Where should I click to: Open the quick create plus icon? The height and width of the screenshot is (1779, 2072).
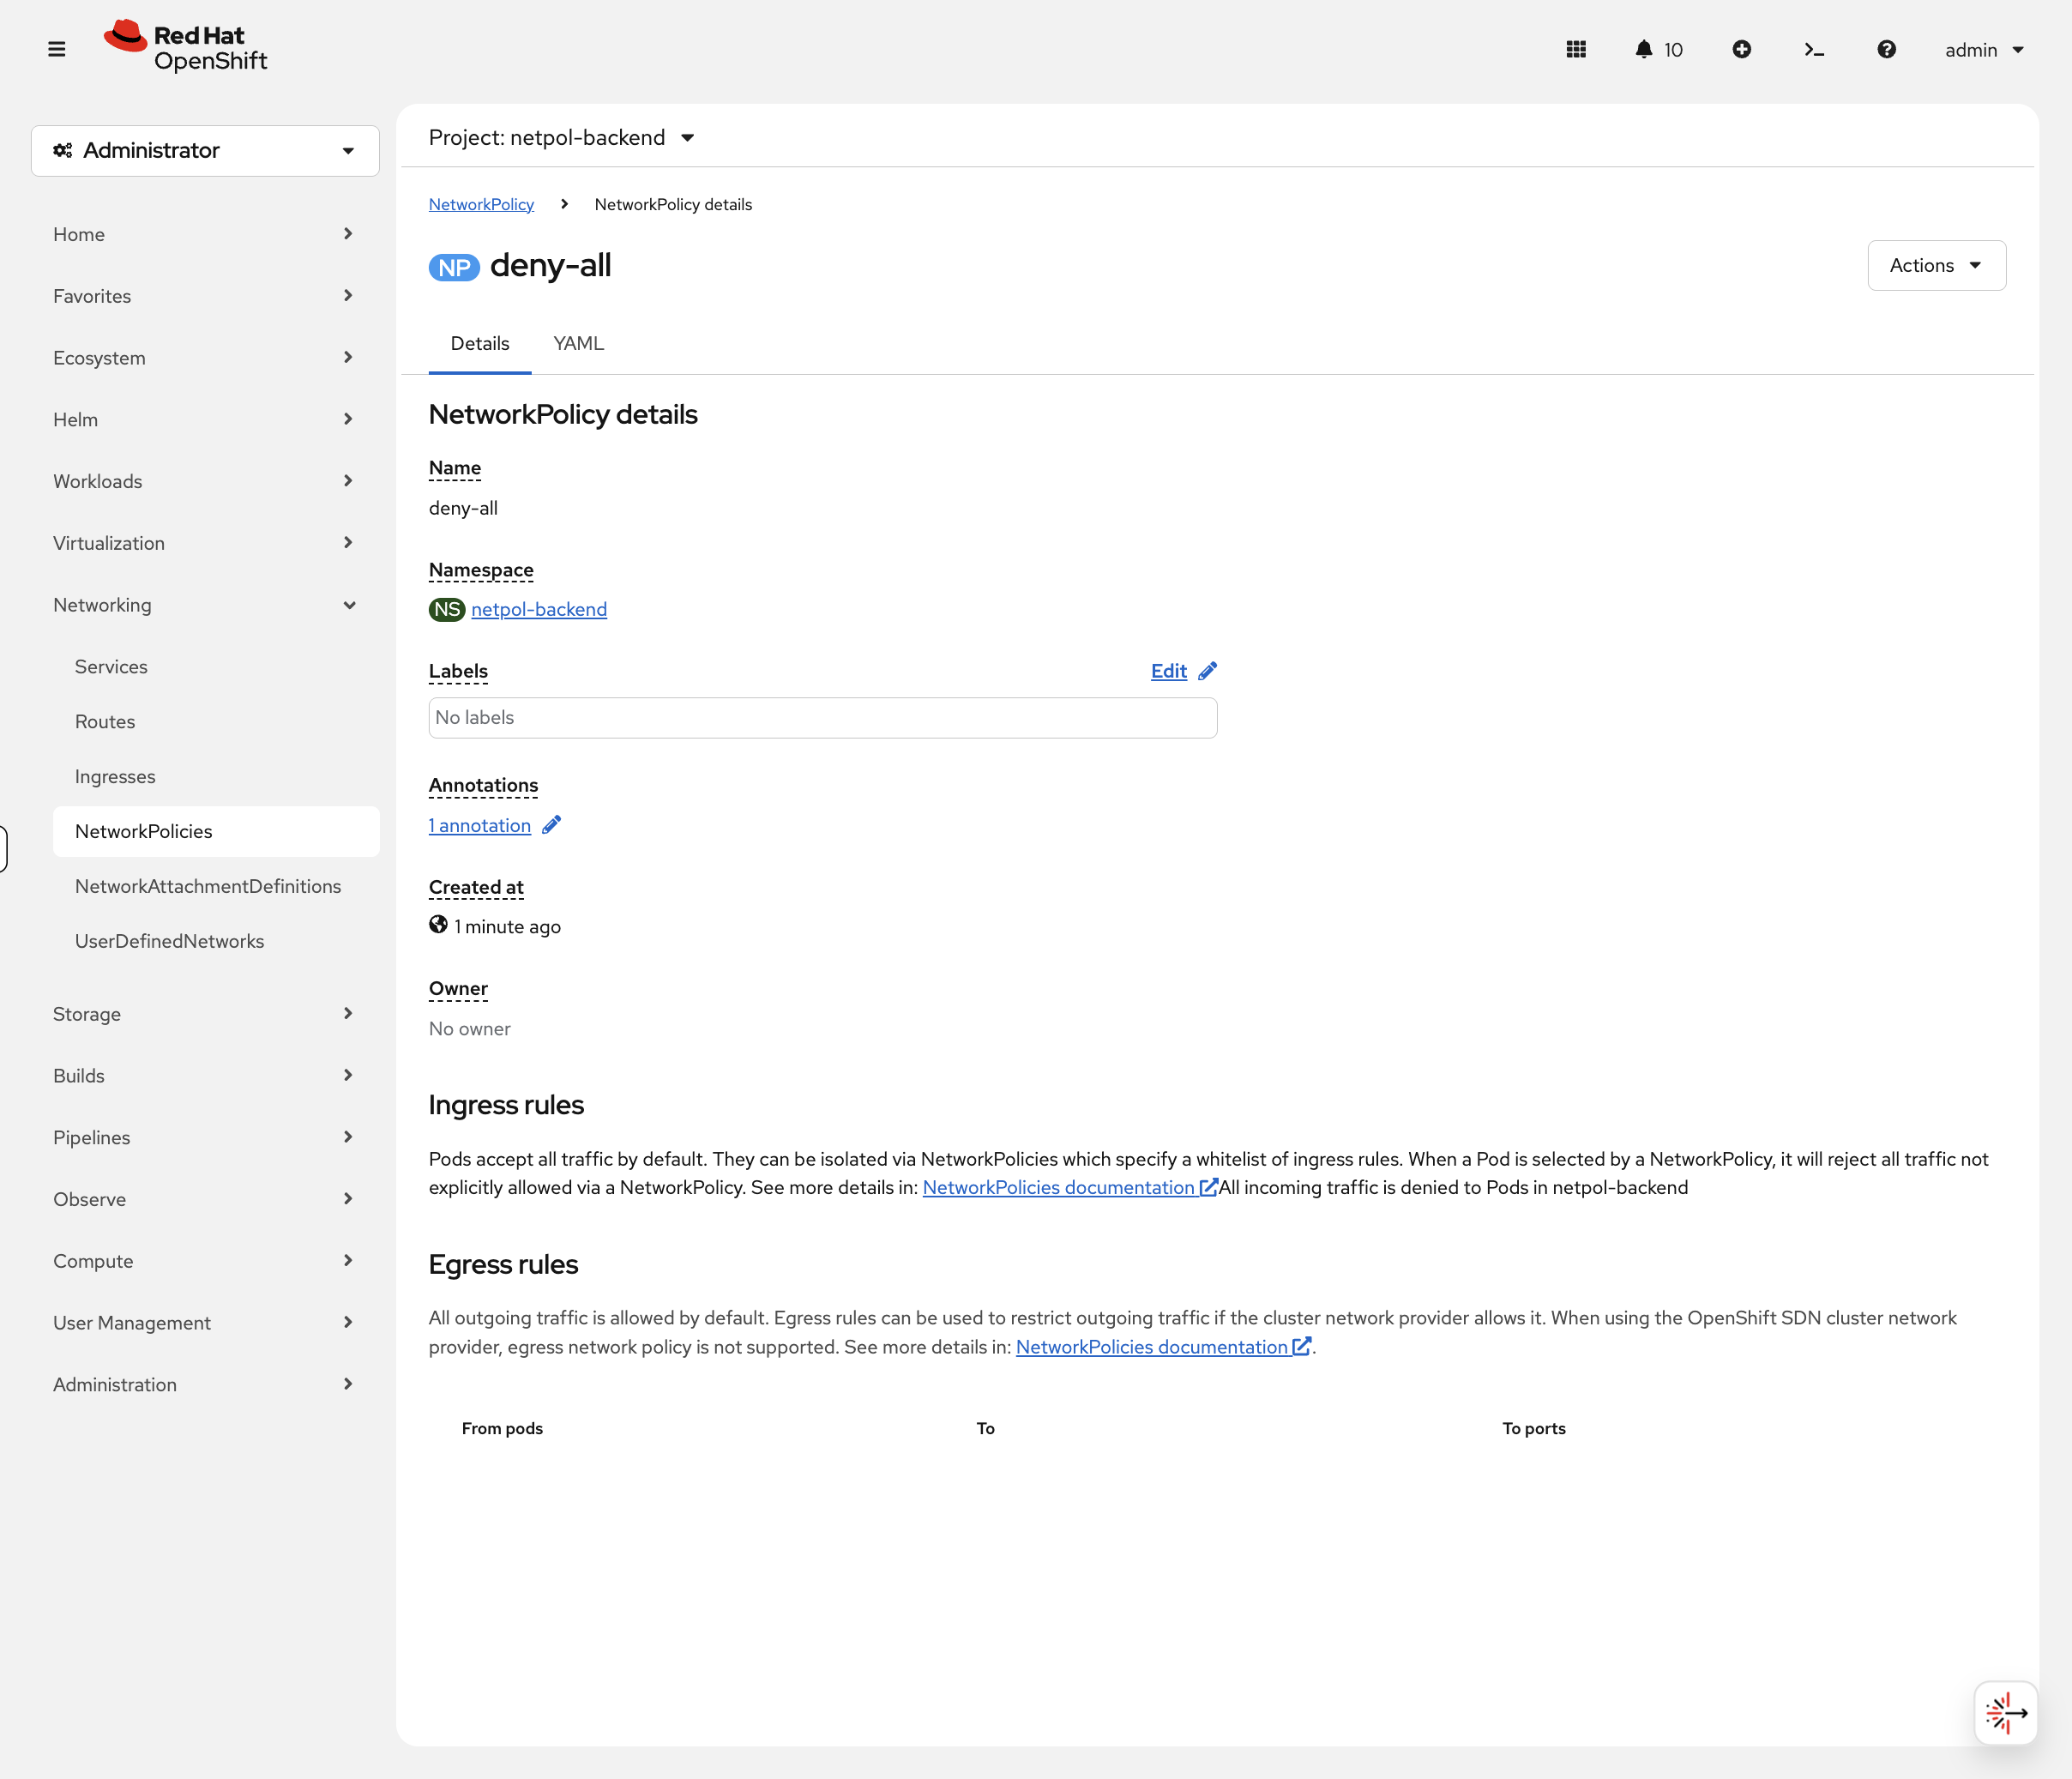point(1742,49)
